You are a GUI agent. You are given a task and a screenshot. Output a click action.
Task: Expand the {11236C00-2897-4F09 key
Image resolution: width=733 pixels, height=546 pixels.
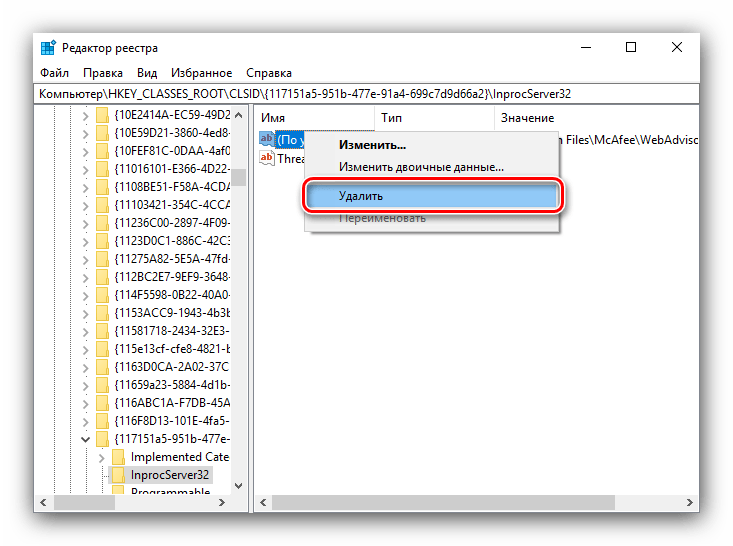click(x=86, y=224)
